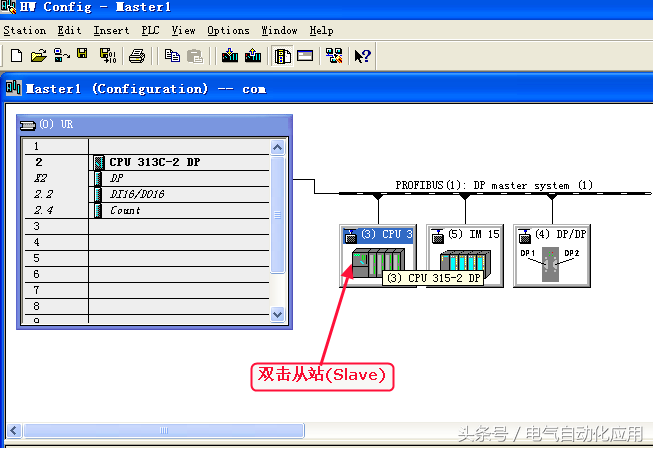Click the Download to Module icon
Viewport: 654px width, 449px height.
coord(228,56)
